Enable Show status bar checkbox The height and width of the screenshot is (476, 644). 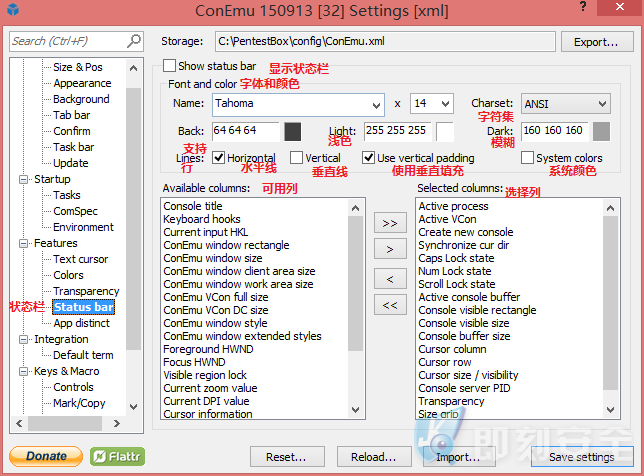169,66
